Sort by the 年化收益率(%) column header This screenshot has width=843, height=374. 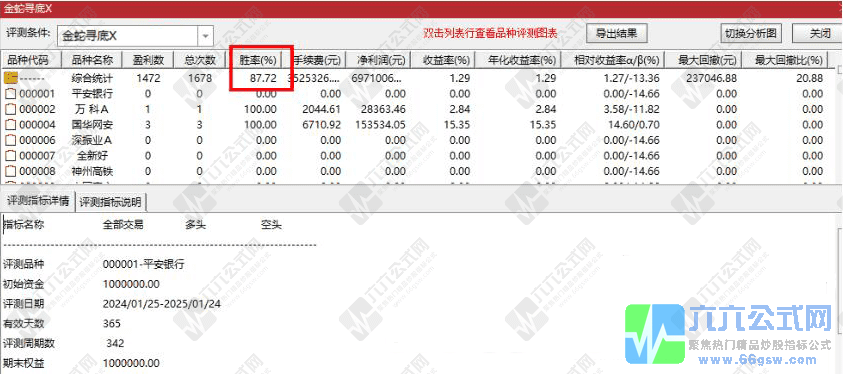tap(518, 60)
